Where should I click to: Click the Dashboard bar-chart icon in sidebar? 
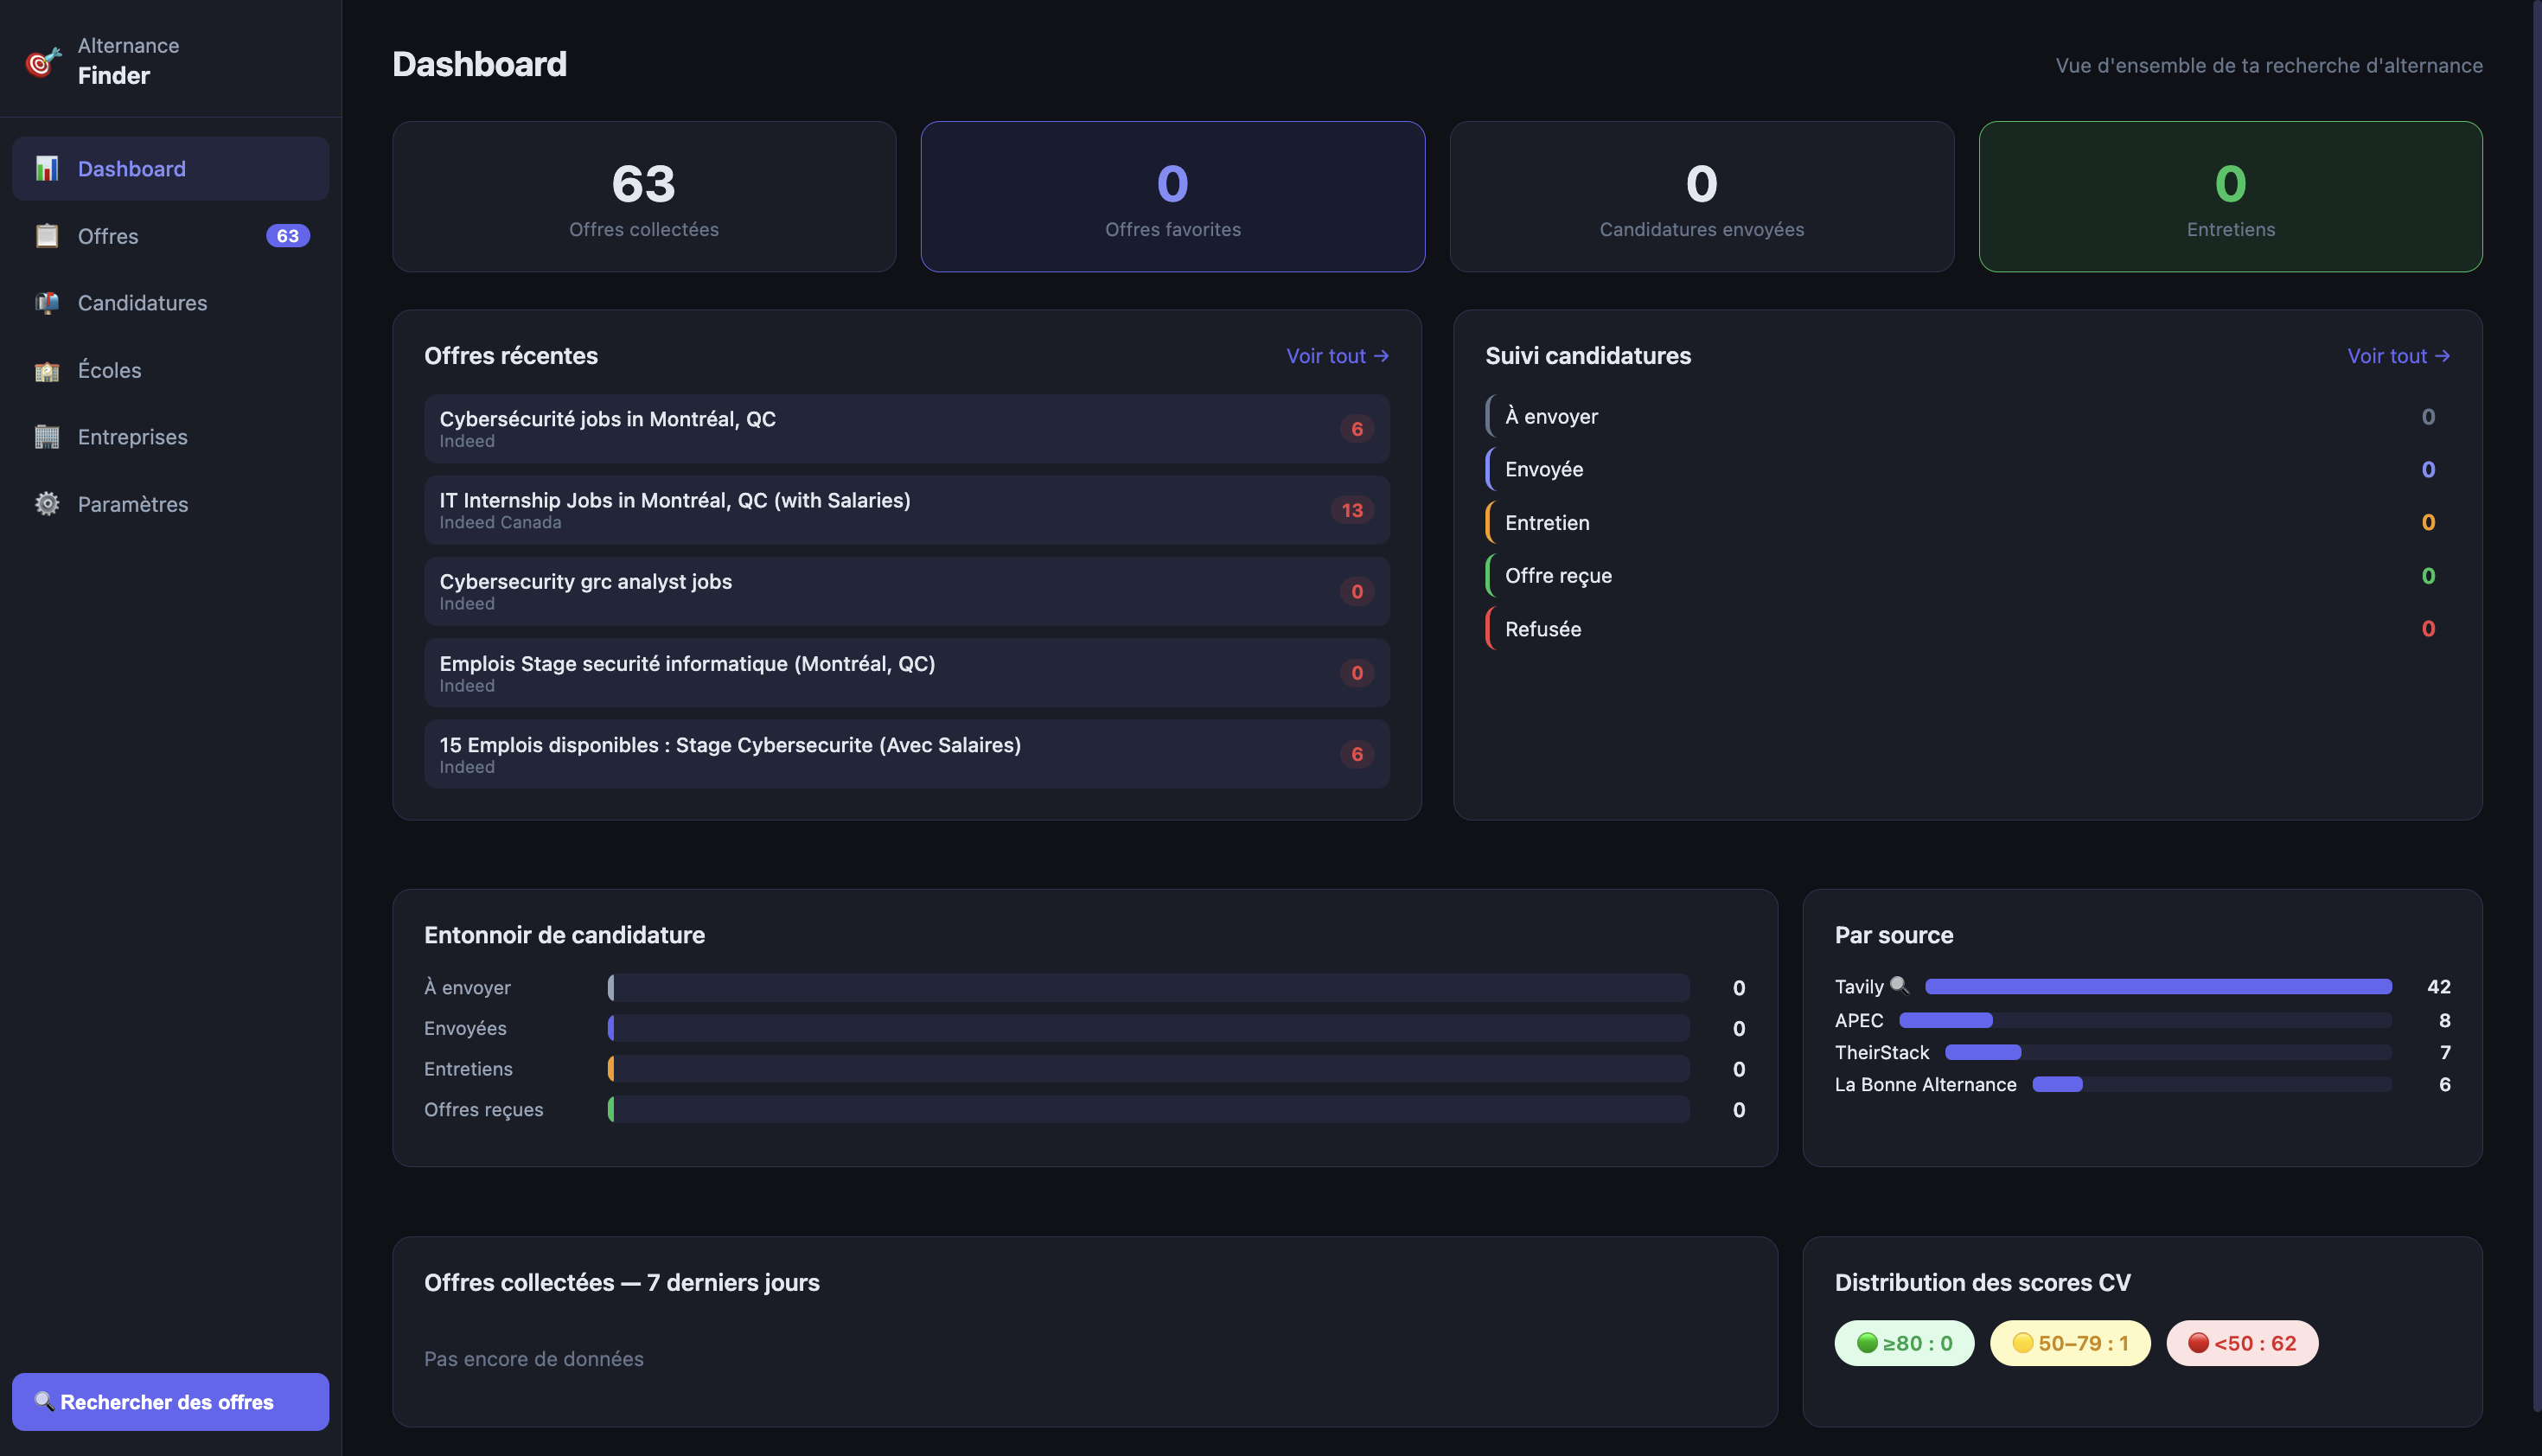click(x=47, y=168)
